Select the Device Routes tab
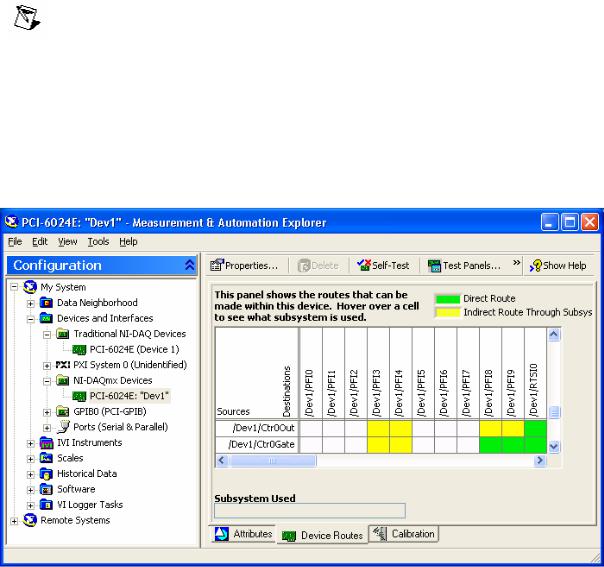 coord(322,535)
